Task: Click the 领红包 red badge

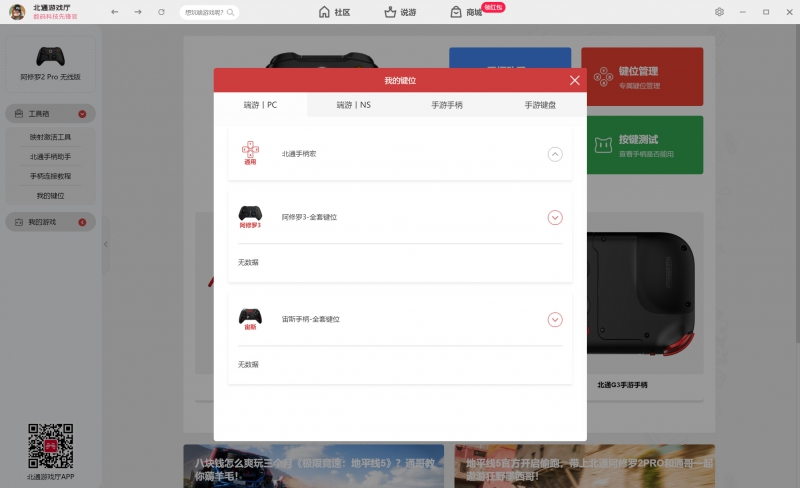Action: coord(493,7)
